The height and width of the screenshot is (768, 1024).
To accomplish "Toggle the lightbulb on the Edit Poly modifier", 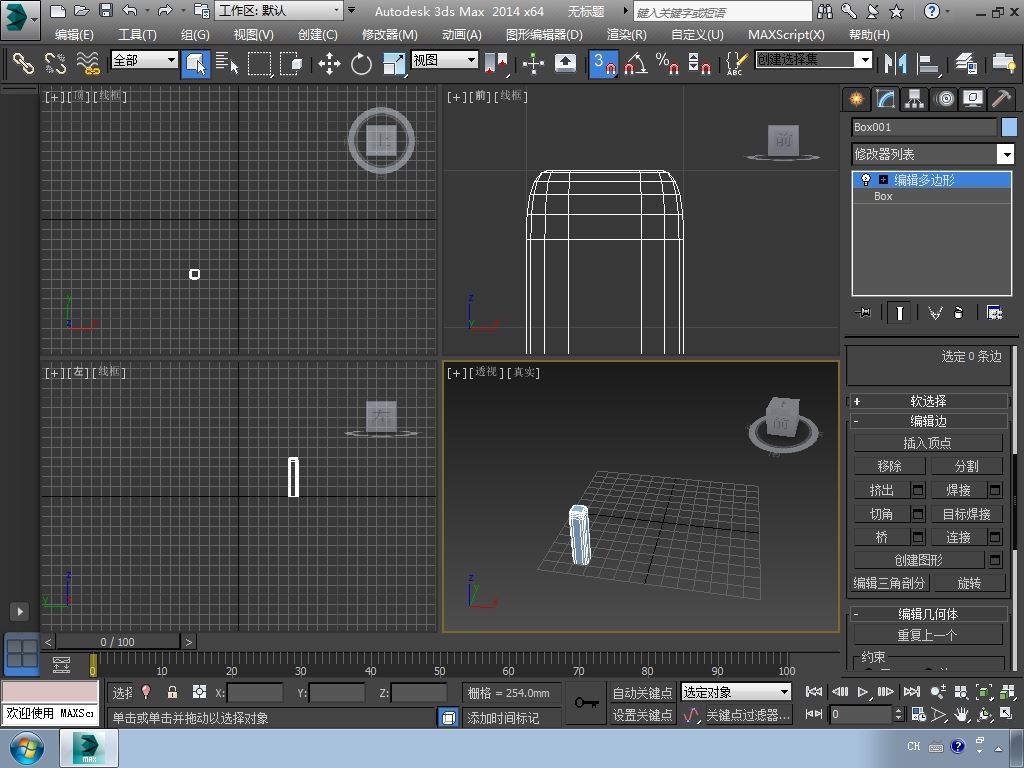I will pos(866,180).
